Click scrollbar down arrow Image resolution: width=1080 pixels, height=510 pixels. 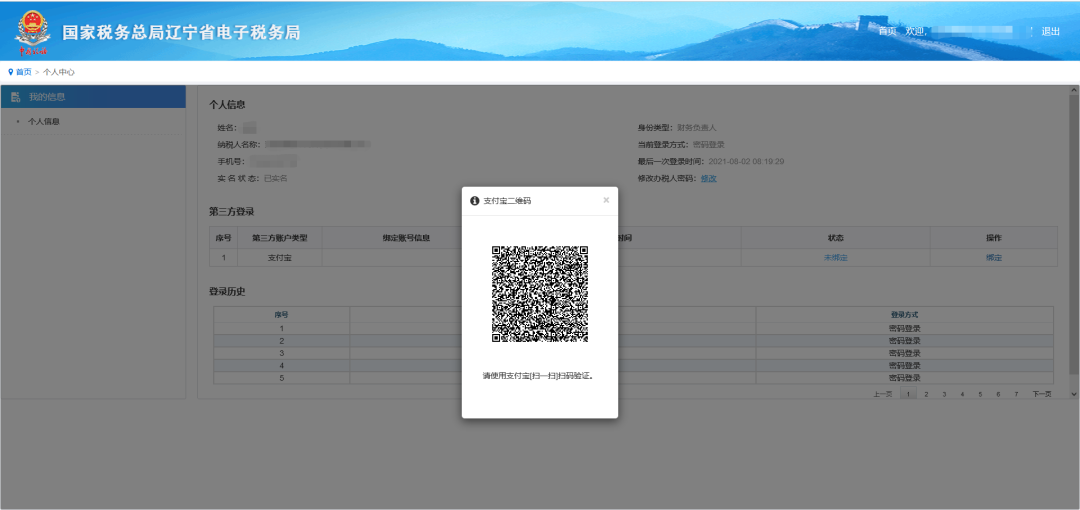(x=1074, y=394)
